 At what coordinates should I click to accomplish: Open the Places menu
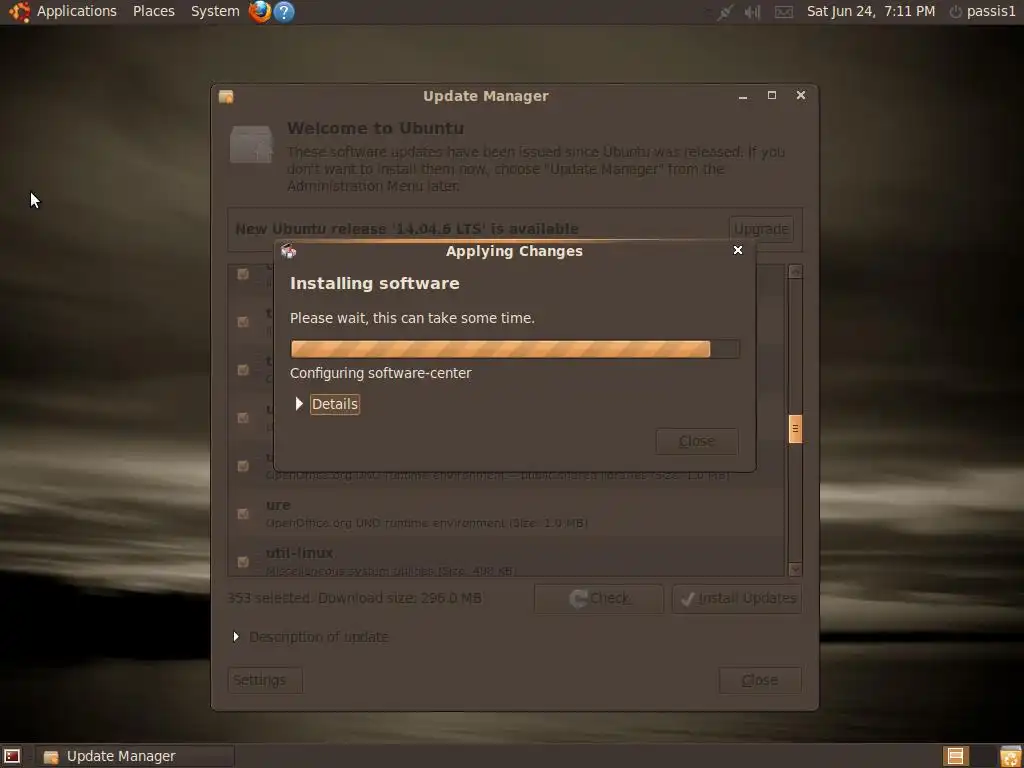pos(153,12)
